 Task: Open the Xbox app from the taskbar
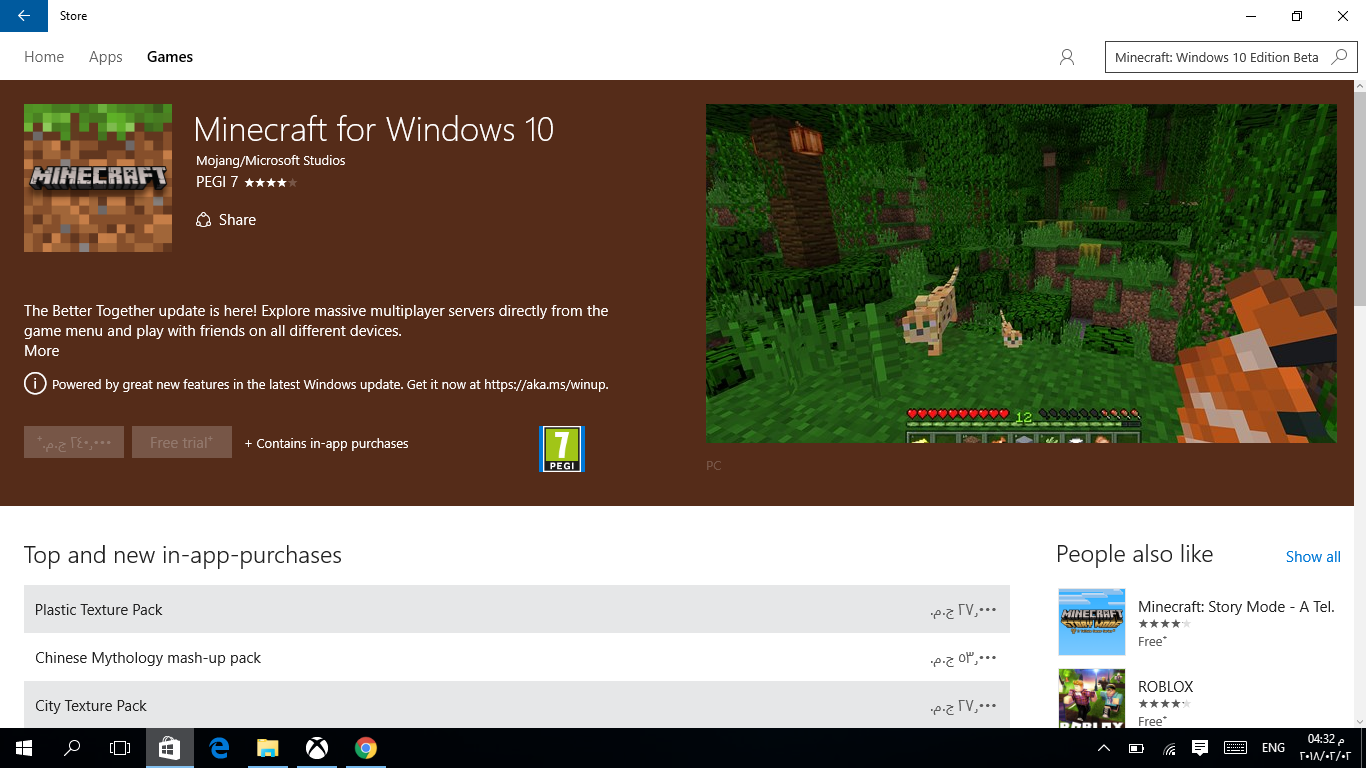[317, 748]
